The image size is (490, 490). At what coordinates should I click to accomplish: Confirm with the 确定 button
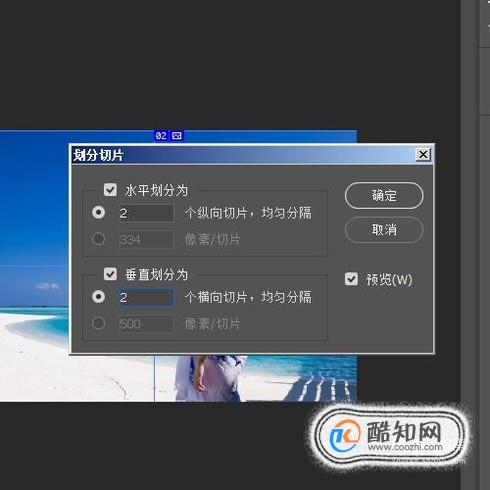pos(384,196)
